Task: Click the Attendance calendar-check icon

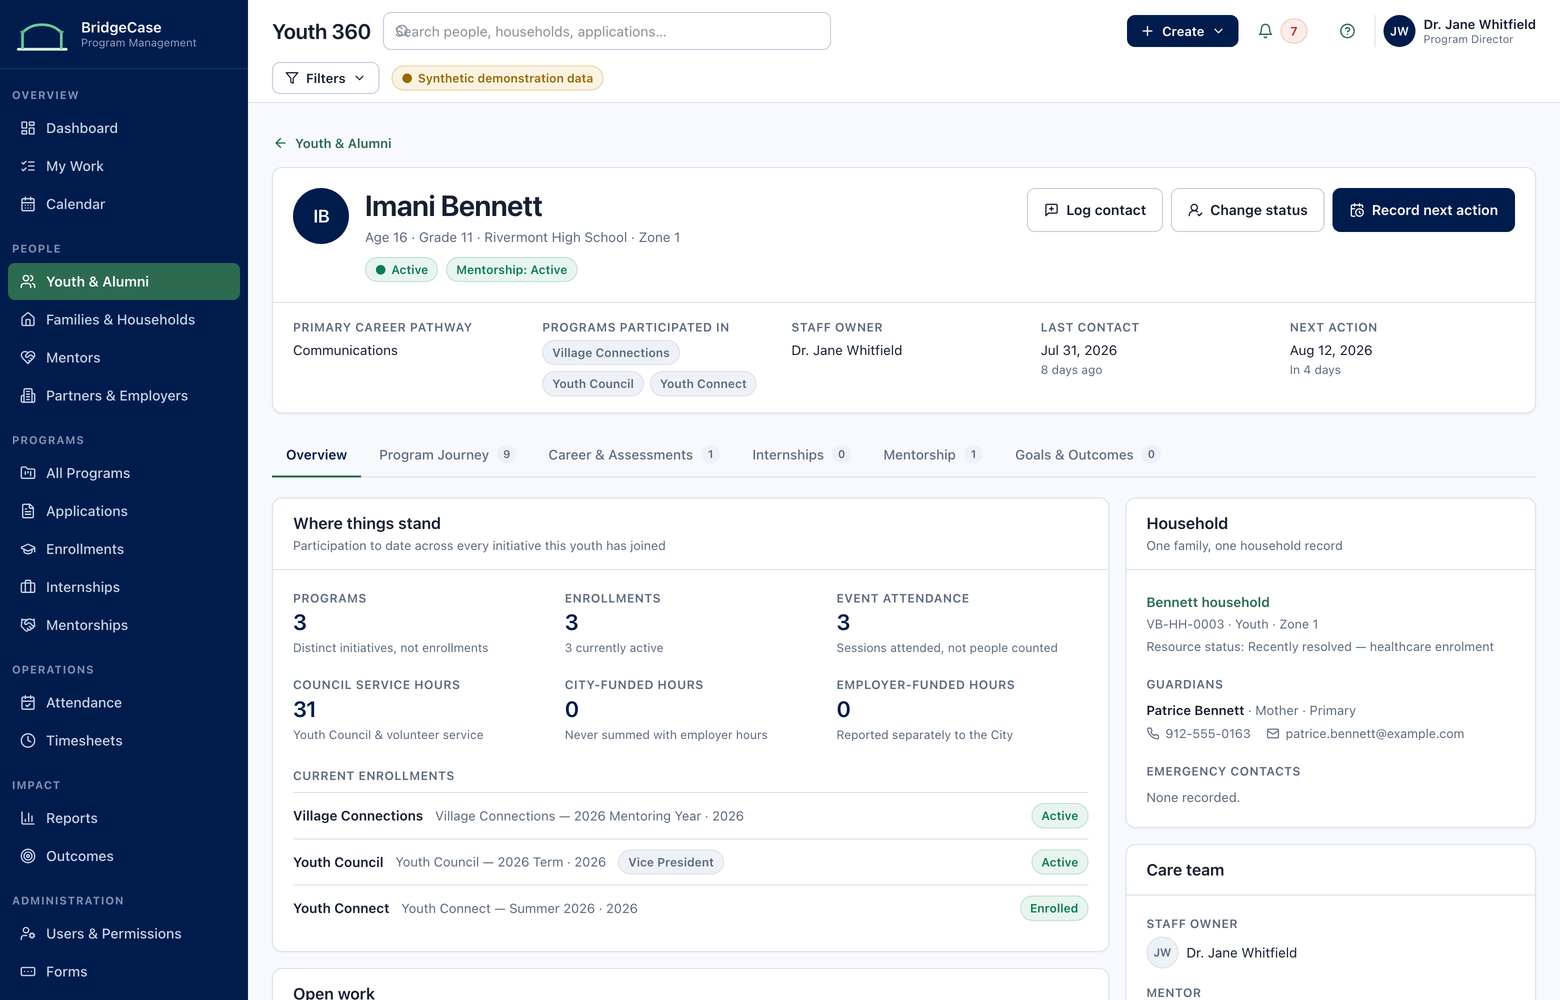Action: point(28,703)
